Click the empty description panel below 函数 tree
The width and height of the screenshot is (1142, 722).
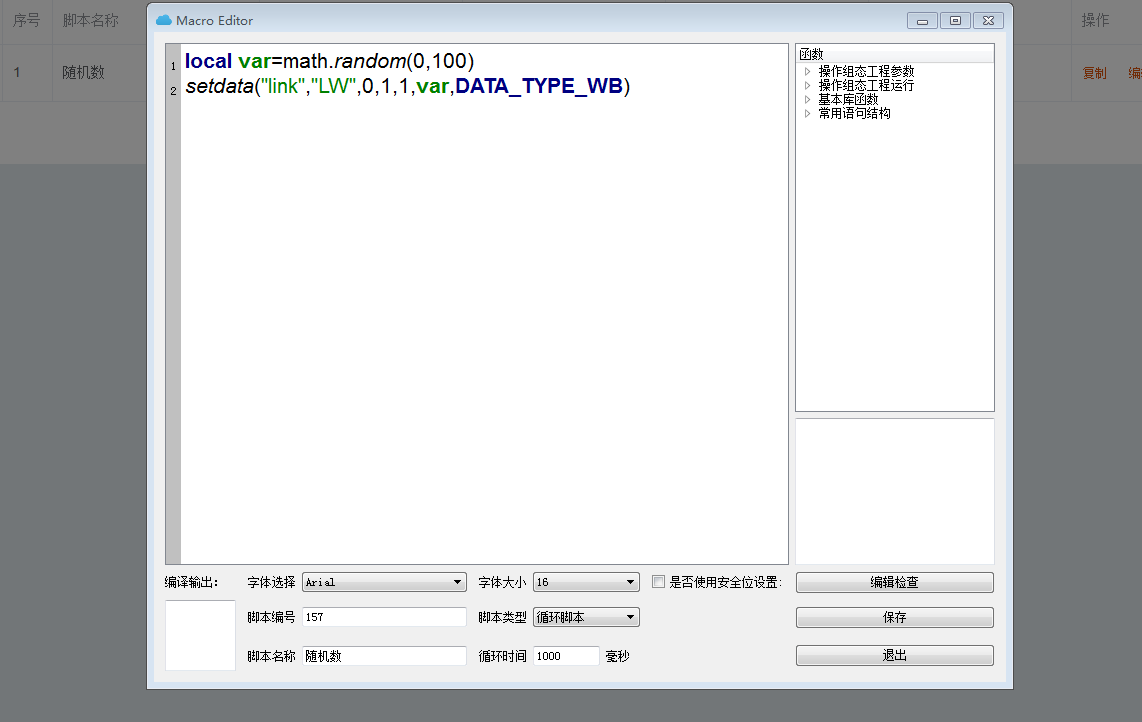click(x=894, y=491)
